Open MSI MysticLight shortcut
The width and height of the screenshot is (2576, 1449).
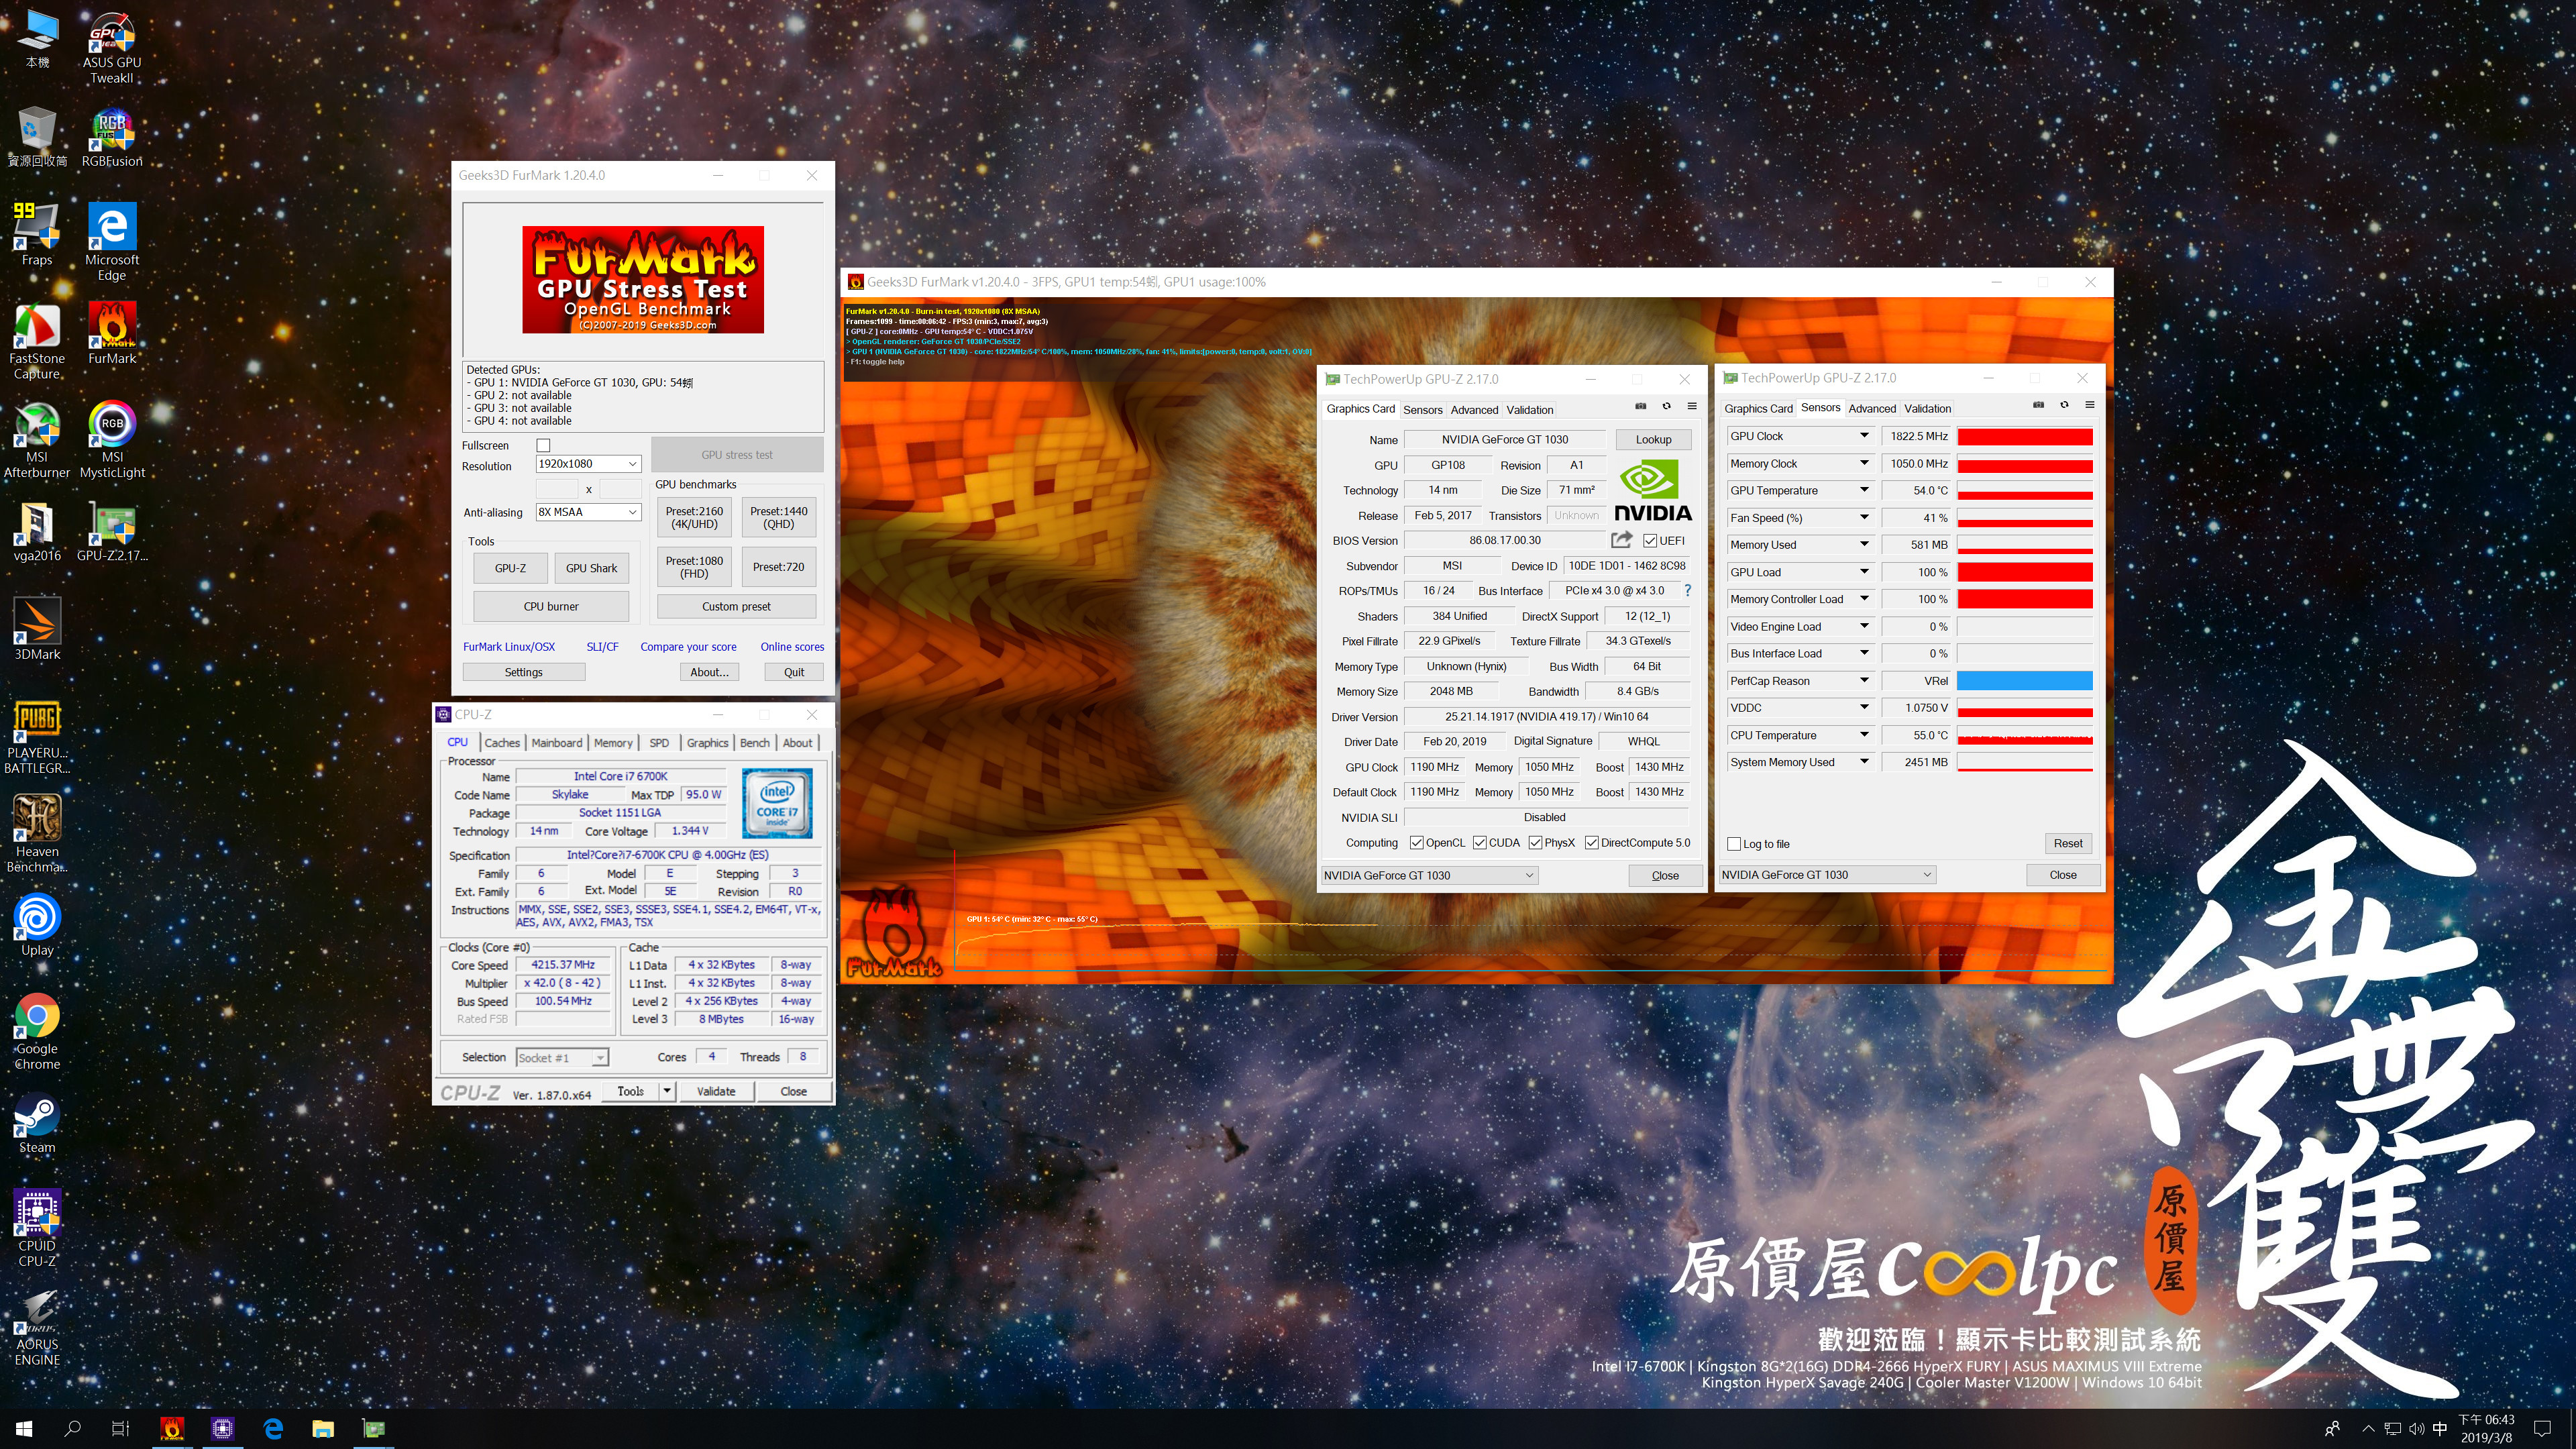pos(111,440)
